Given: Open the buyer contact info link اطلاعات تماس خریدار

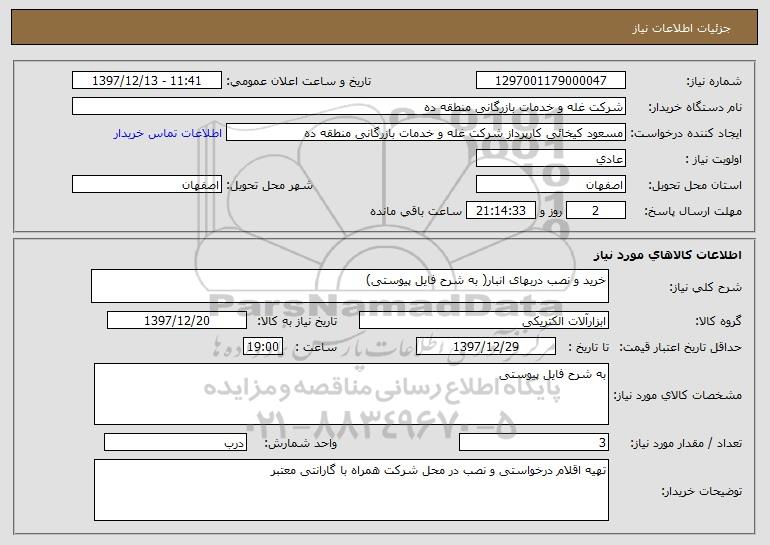Looking at the screenshot, I should (168, 134).
